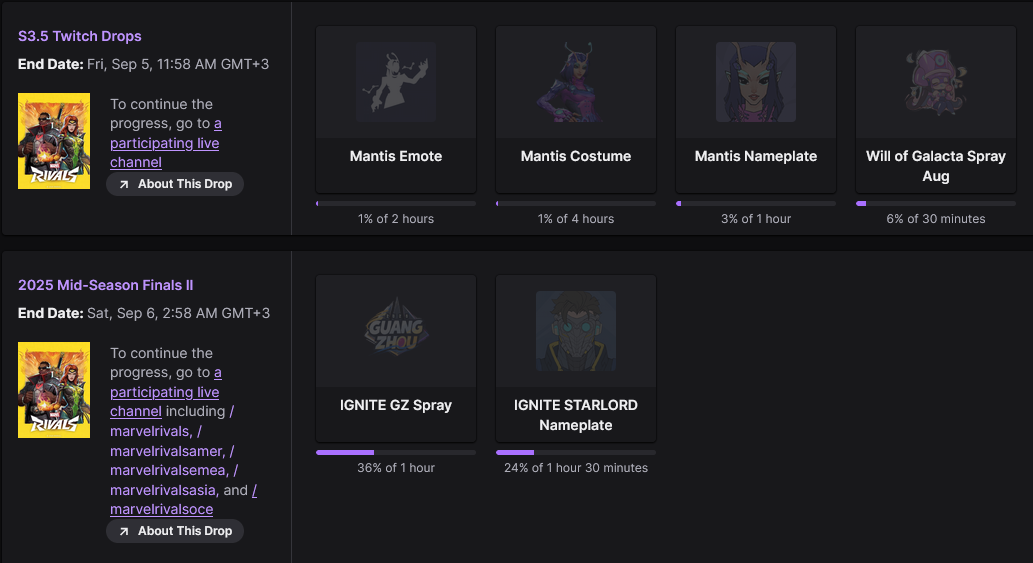Click the Mantis Emote reward icon
The height and width of the screenshot is (563, 1033).
pyautogui.click(x=396, y=82)
